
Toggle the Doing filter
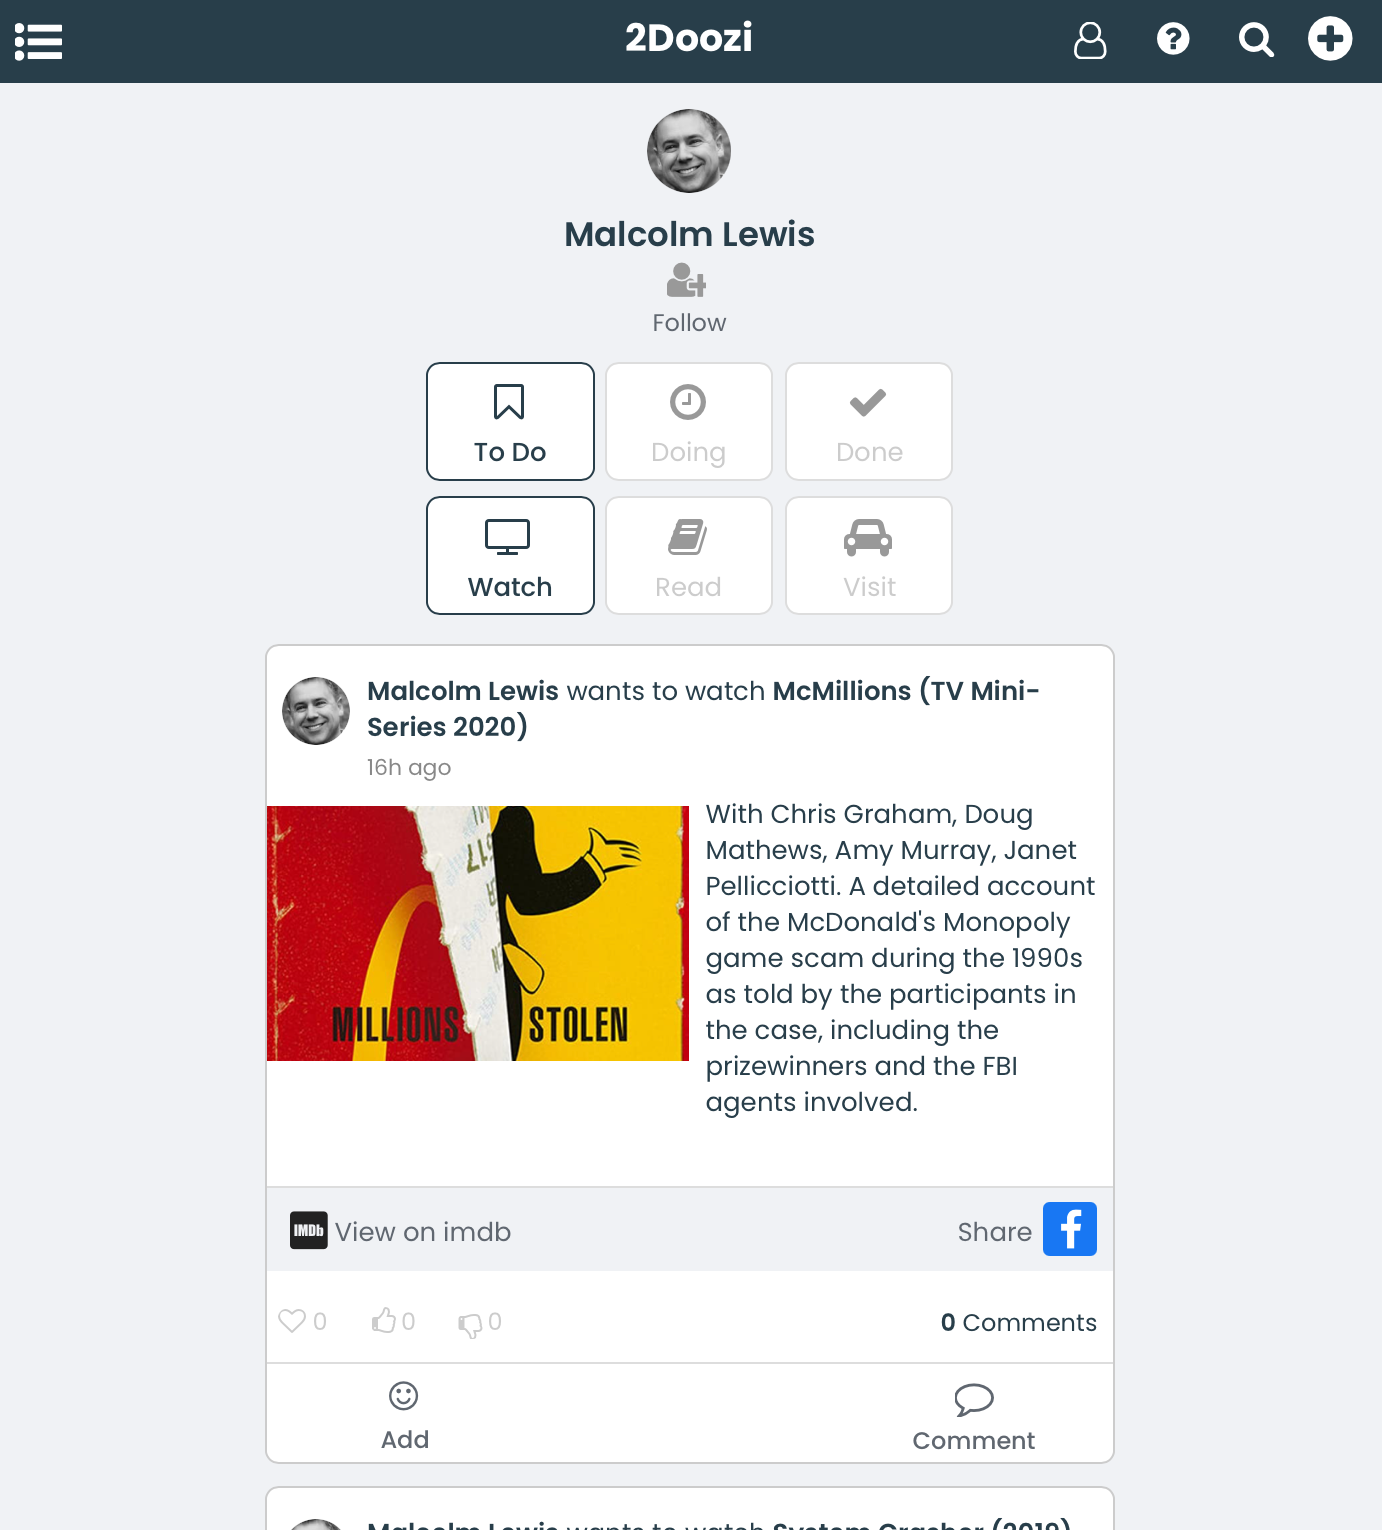[689, 421]
